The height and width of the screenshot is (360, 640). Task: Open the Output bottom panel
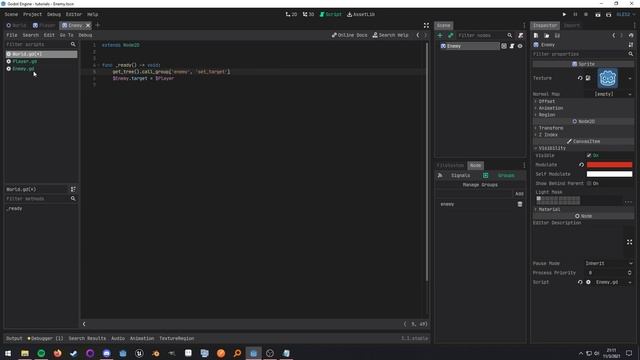coord(14,338)
